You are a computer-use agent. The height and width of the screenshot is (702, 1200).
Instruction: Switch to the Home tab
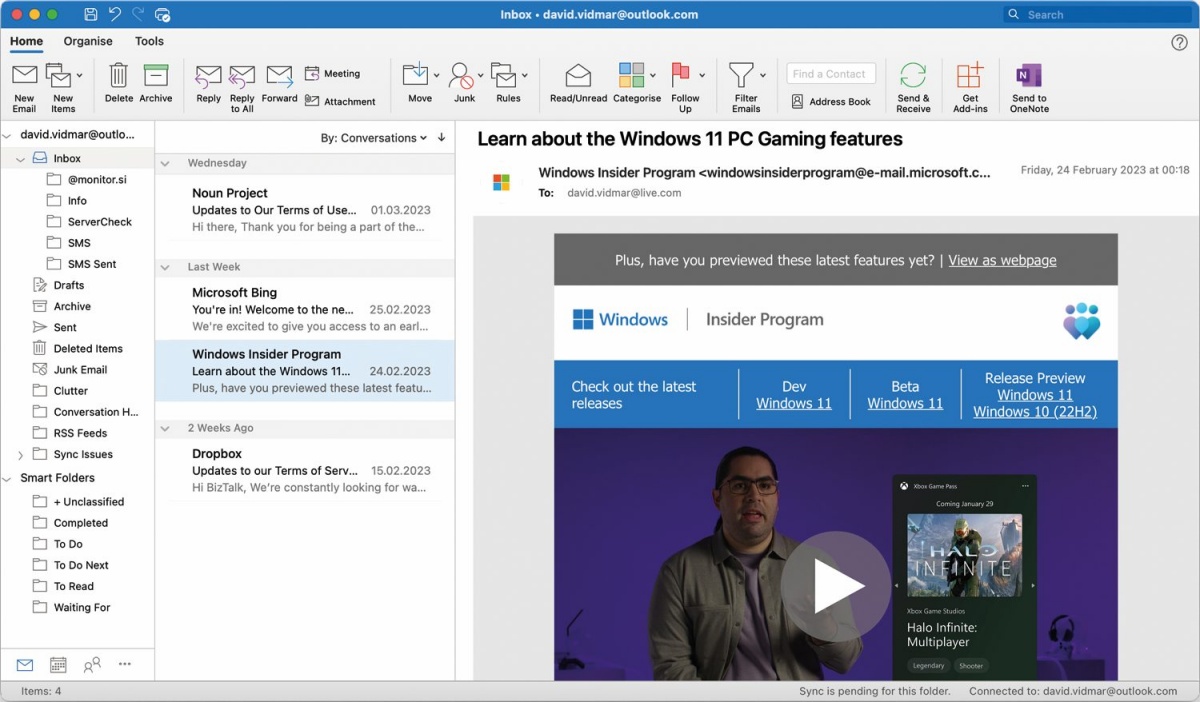pos(26,41)
